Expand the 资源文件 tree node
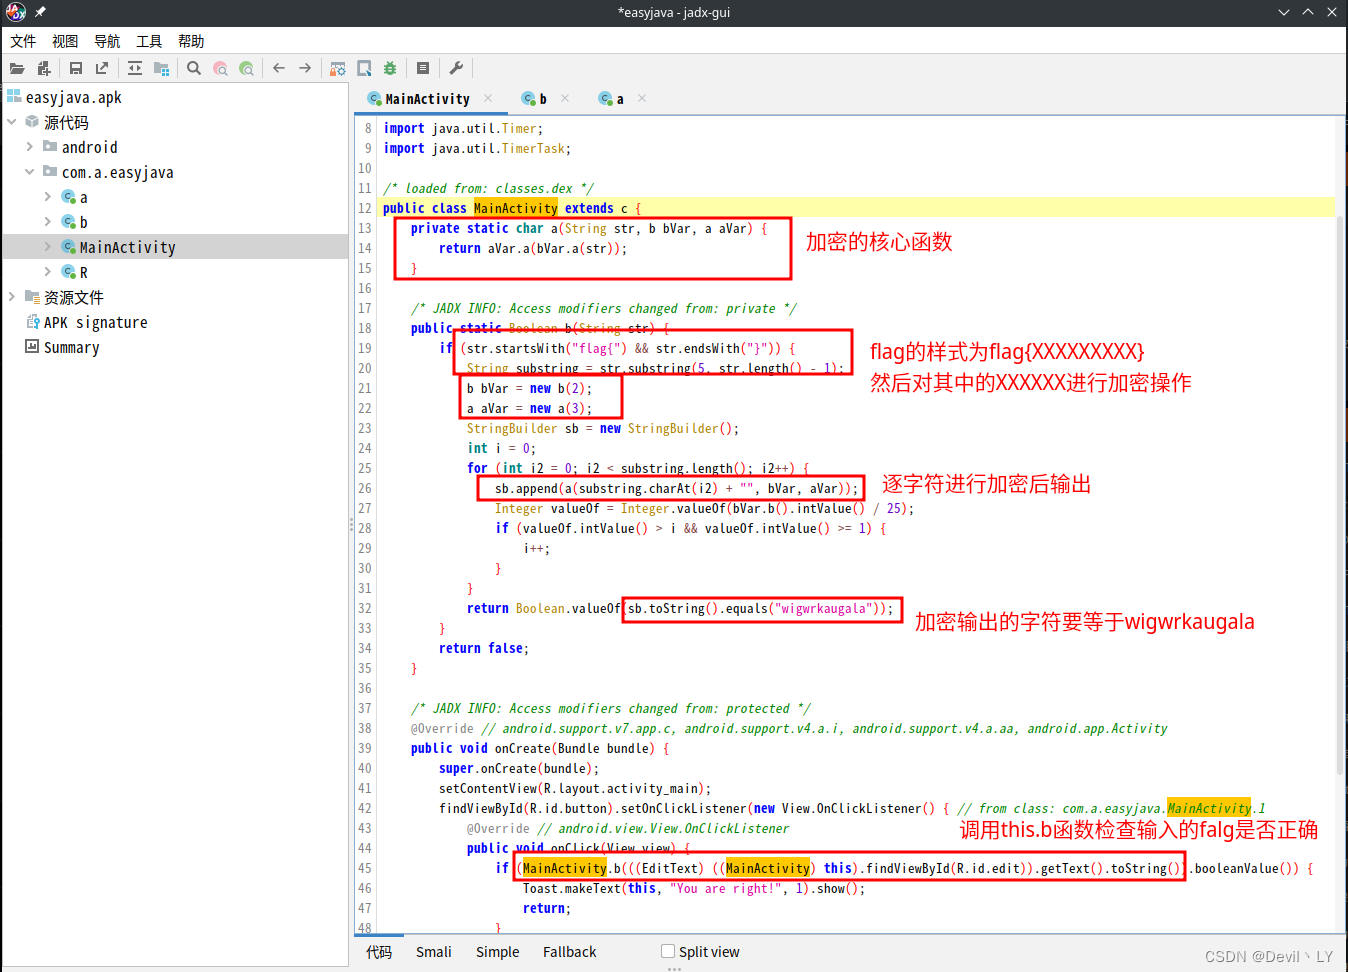The height and width of the screenshot is (972, 1348). coord(12,297)
